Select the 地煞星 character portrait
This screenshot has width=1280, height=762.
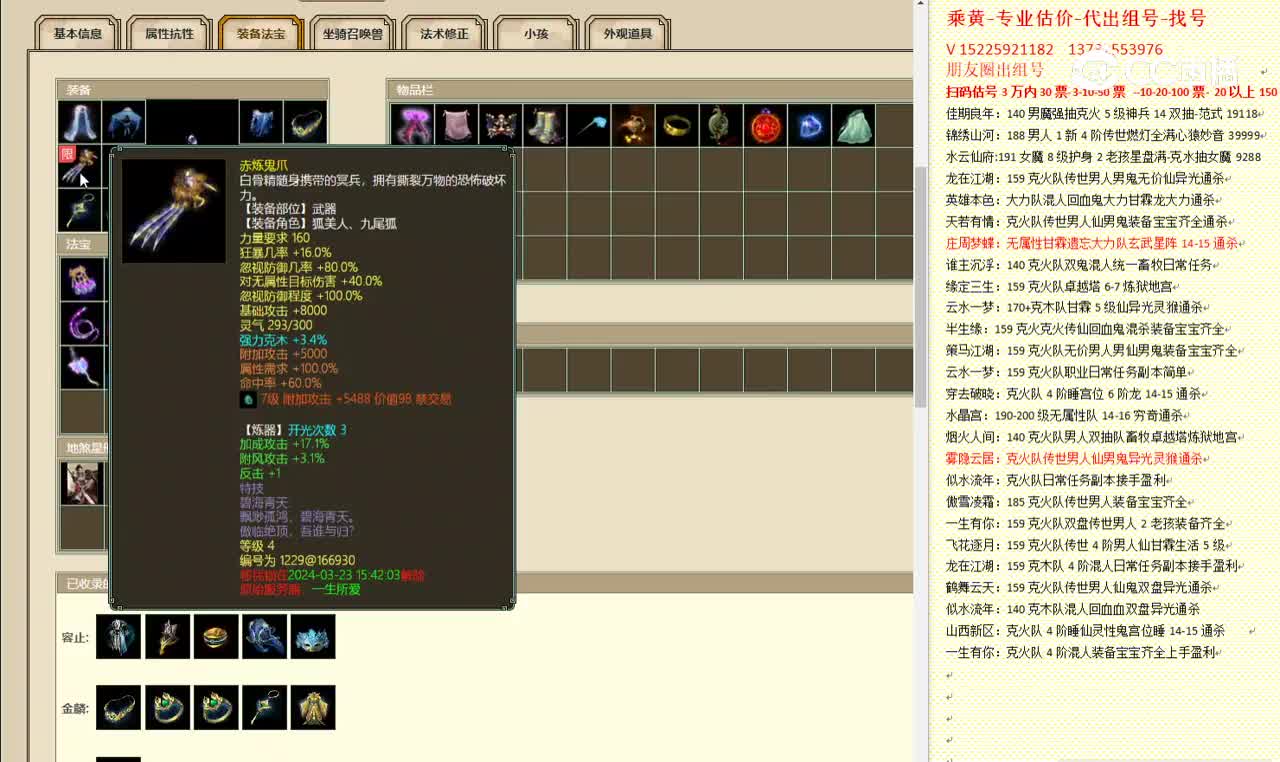click(82, 484)
